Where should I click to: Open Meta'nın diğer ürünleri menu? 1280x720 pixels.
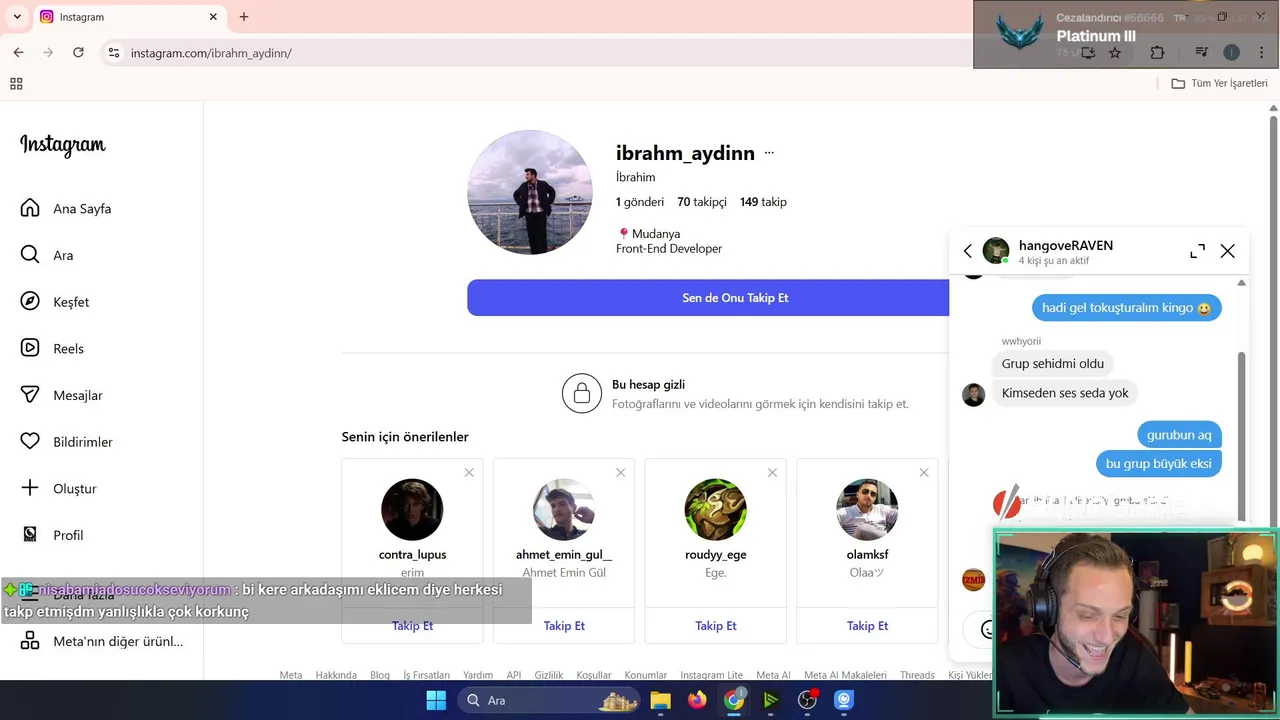[102, 642]
